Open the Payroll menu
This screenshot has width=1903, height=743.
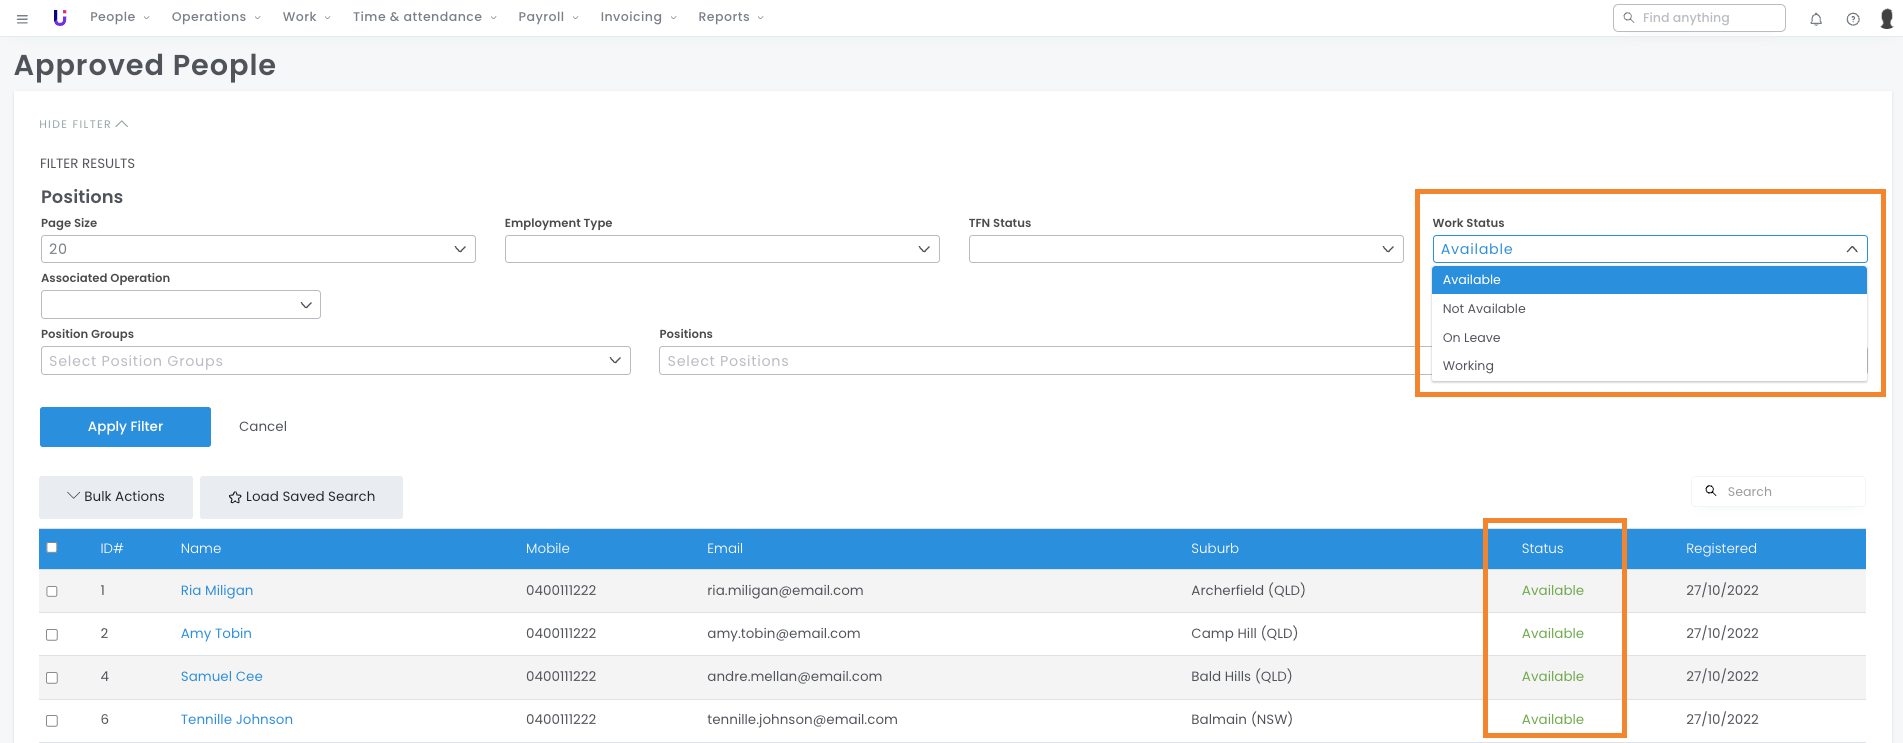[547, 17]
